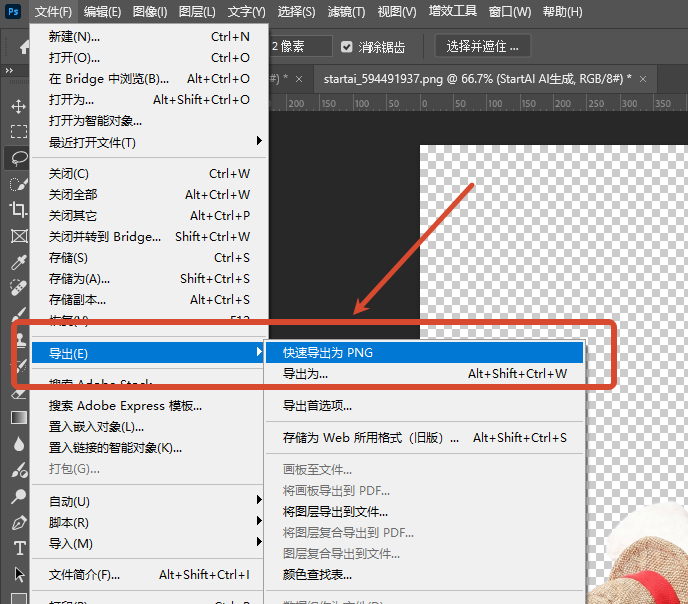This screenshot has height=604, width=688.
Task: Select the Path Selection tool
Action: (19, 574)
